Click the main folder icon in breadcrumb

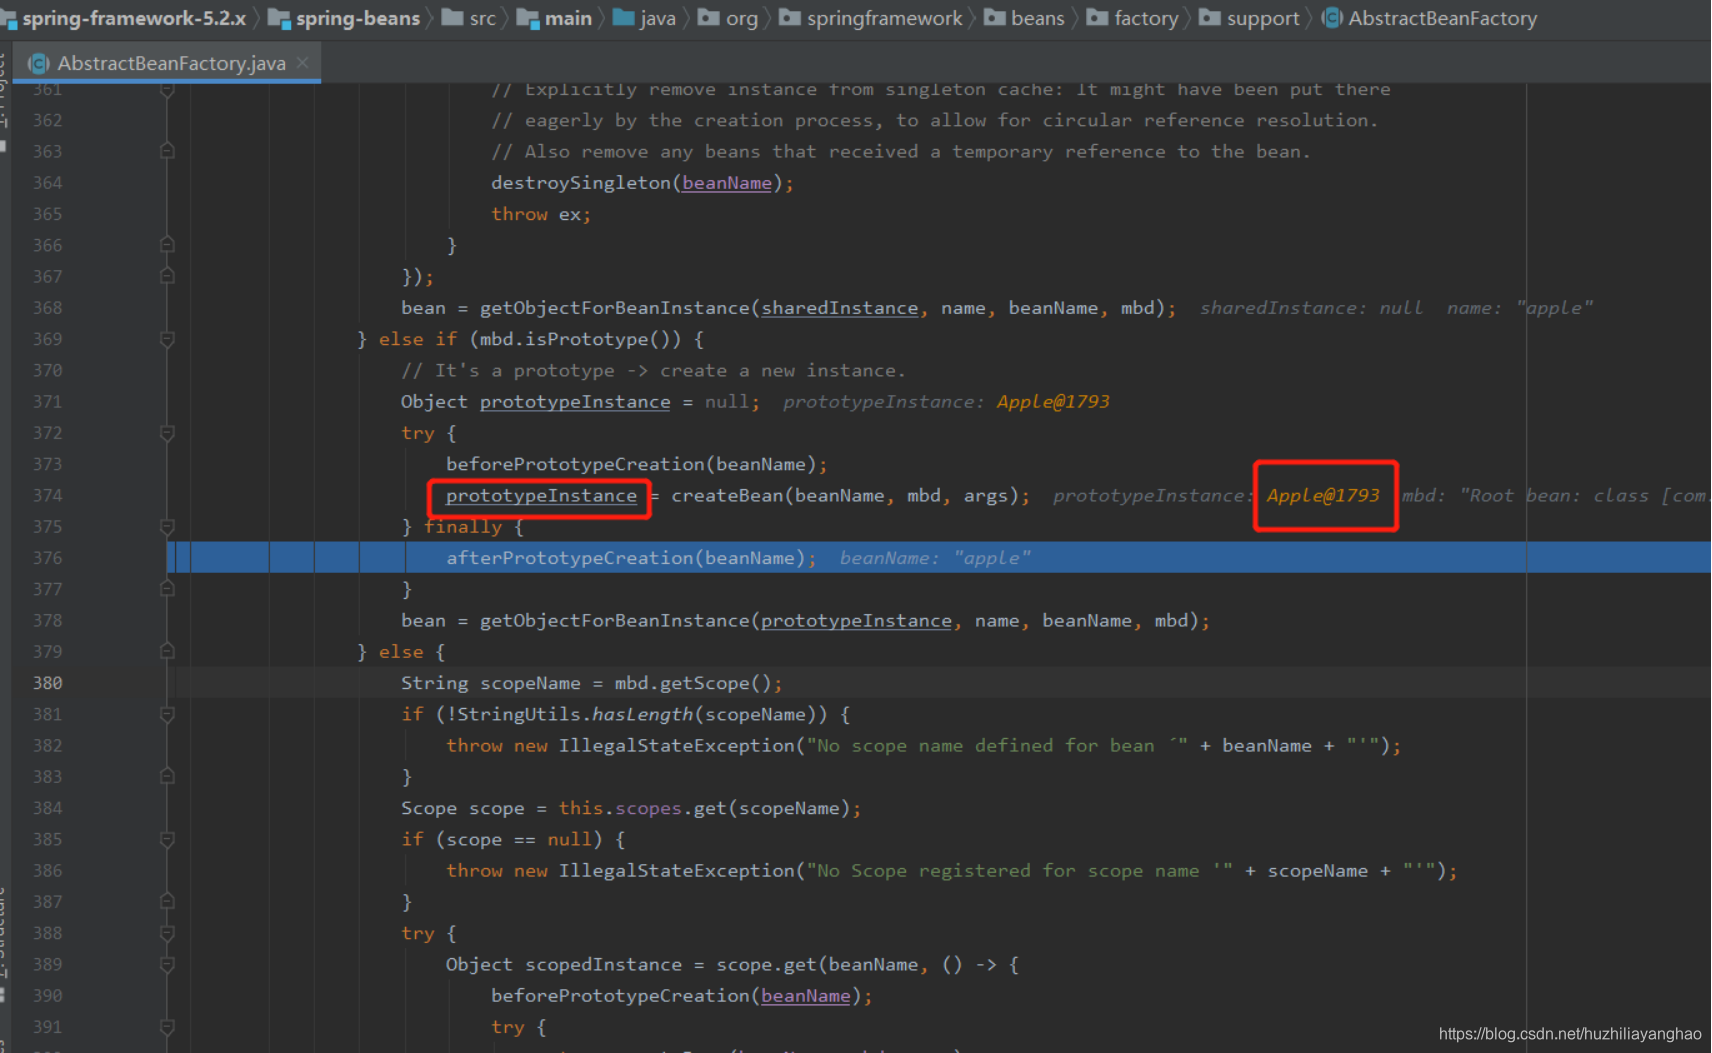[527, 18]
